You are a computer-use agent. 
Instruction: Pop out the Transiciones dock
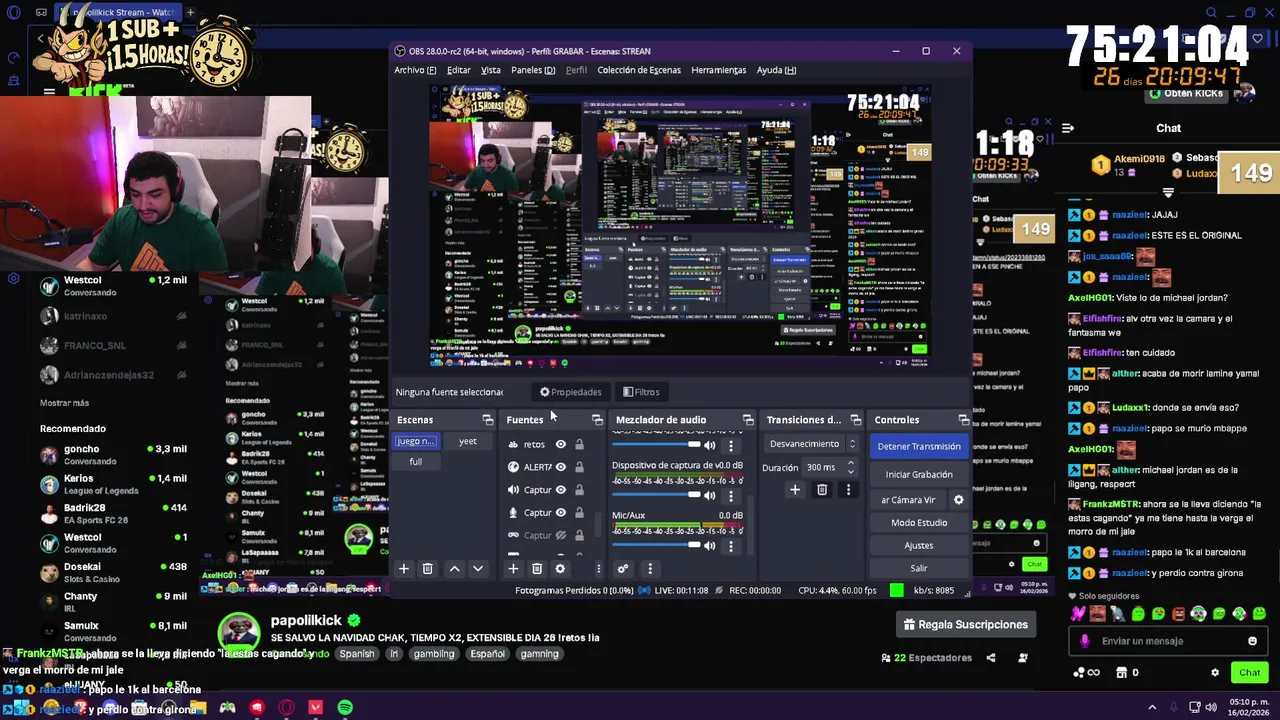855,420
